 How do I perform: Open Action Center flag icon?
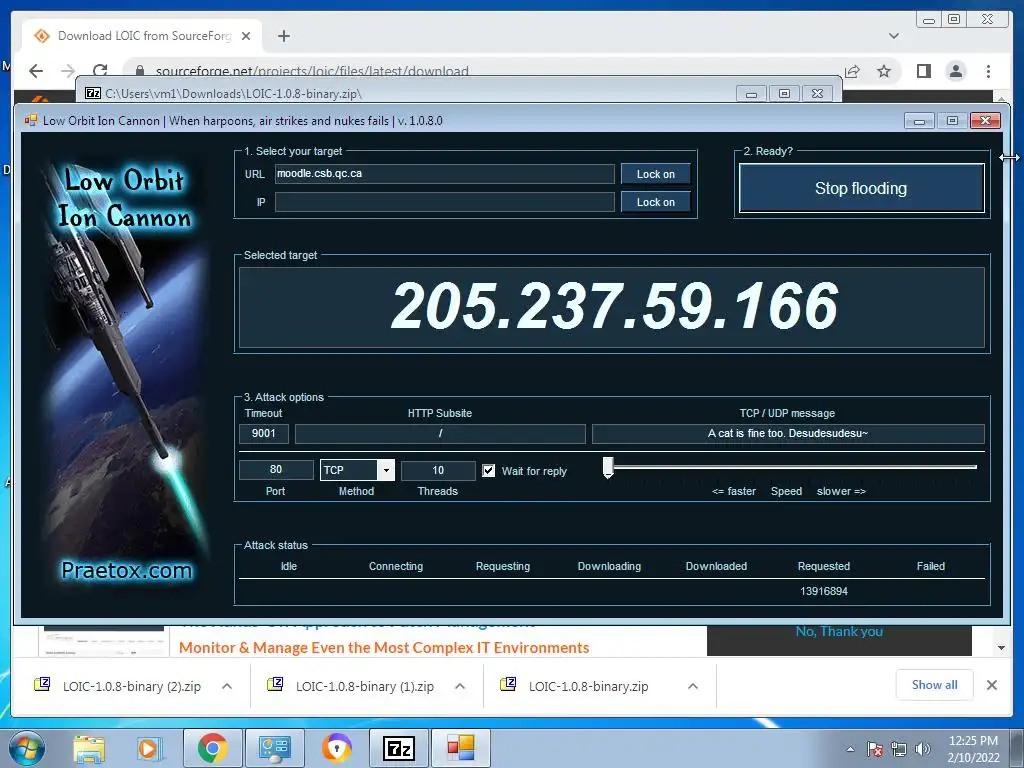point(875,750)
